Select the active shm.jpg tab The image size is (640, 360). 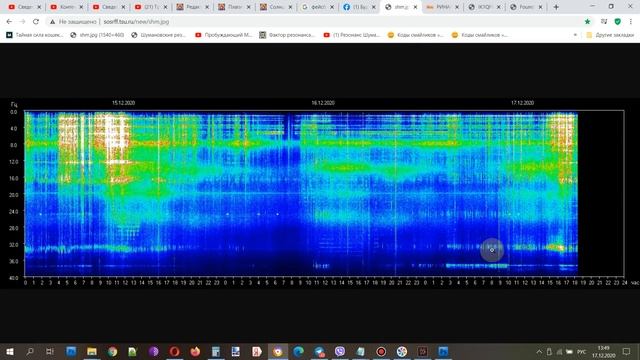pos(401,7)
